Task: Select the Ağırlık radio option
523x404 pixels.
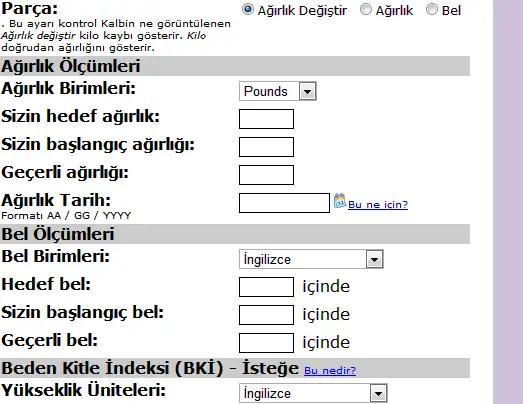Action: click(x=366, y=9)
